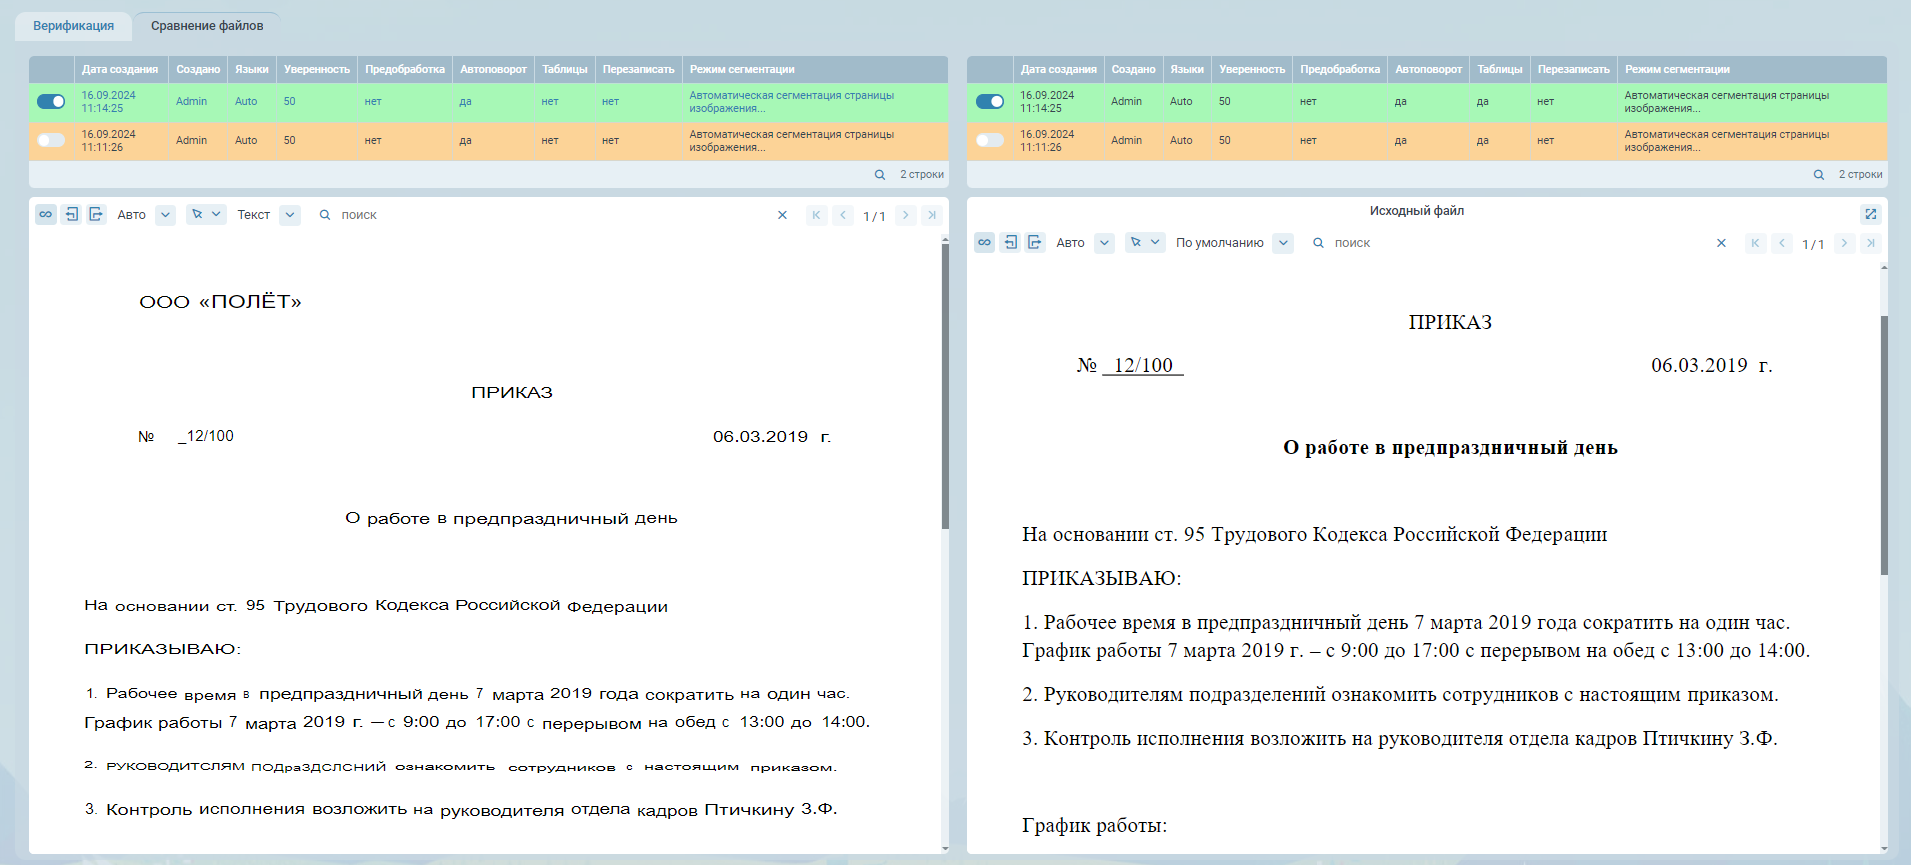Expand the source file panel to fullscreen
The width and height of the screenshot is (1911, 865).
click(1870, 214)
